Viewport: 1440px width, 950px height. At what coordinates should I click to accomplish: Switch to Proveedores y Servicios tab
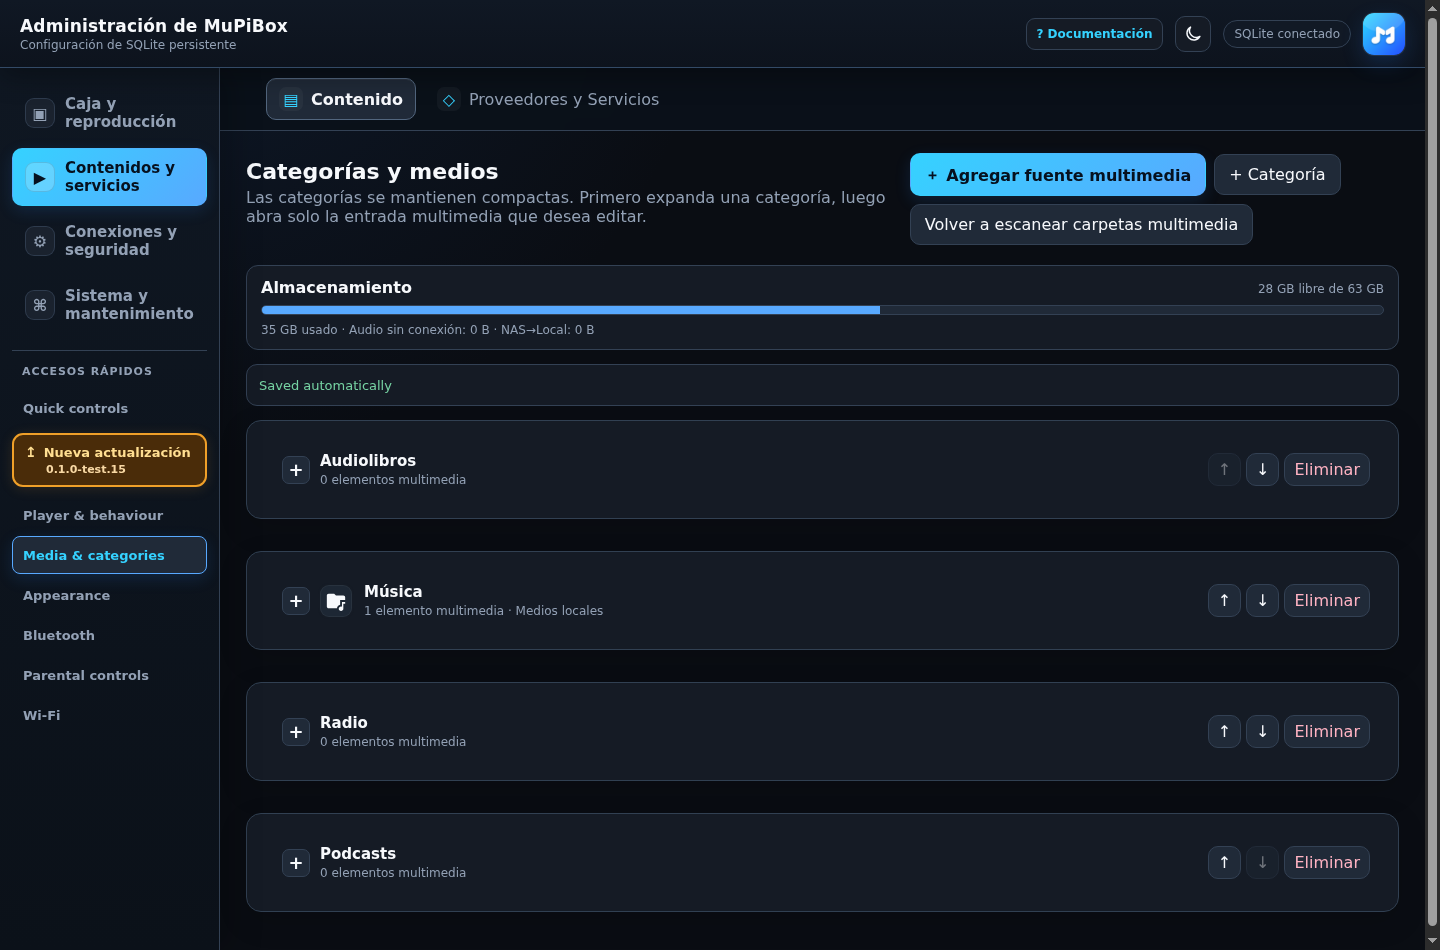548,100
